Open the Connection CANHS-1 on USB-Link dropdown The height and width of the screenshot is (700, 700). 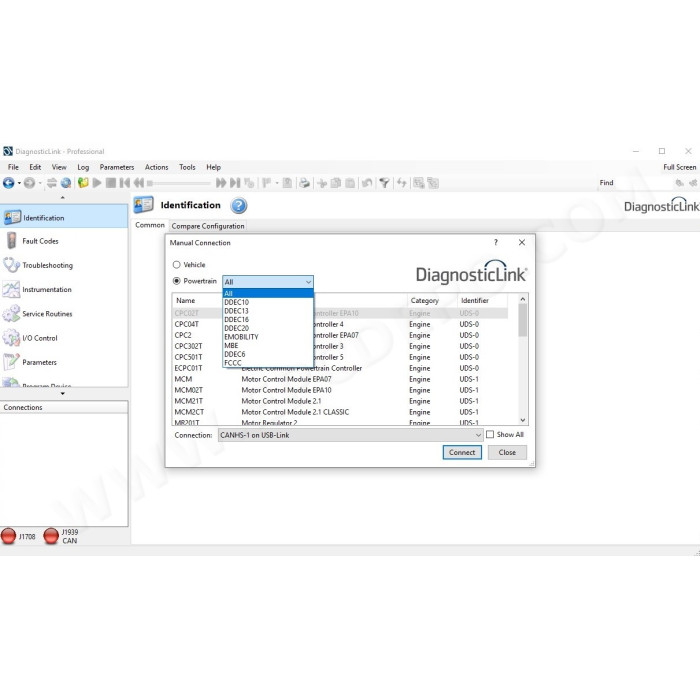coord(350,435)
